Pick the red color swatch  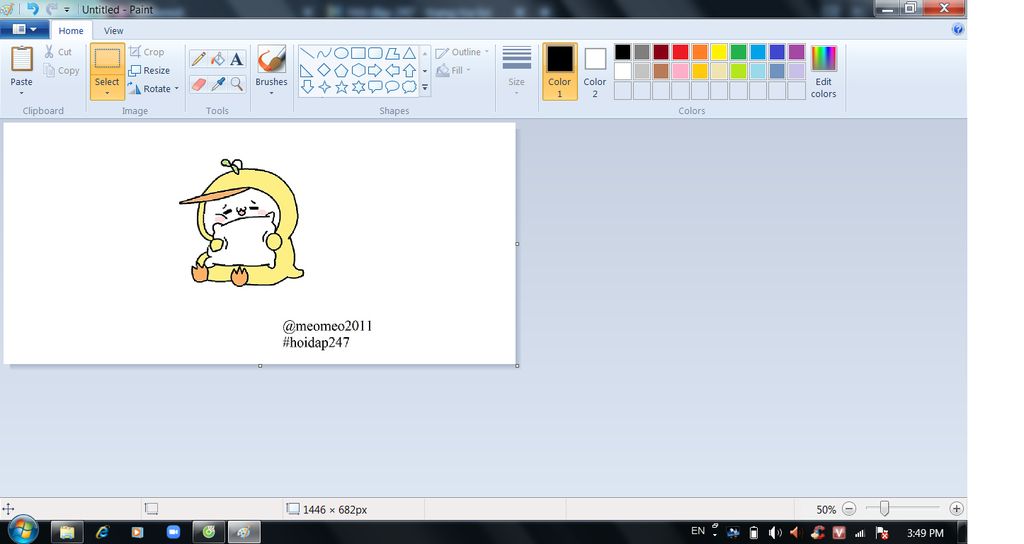click(x=680, y=52)
